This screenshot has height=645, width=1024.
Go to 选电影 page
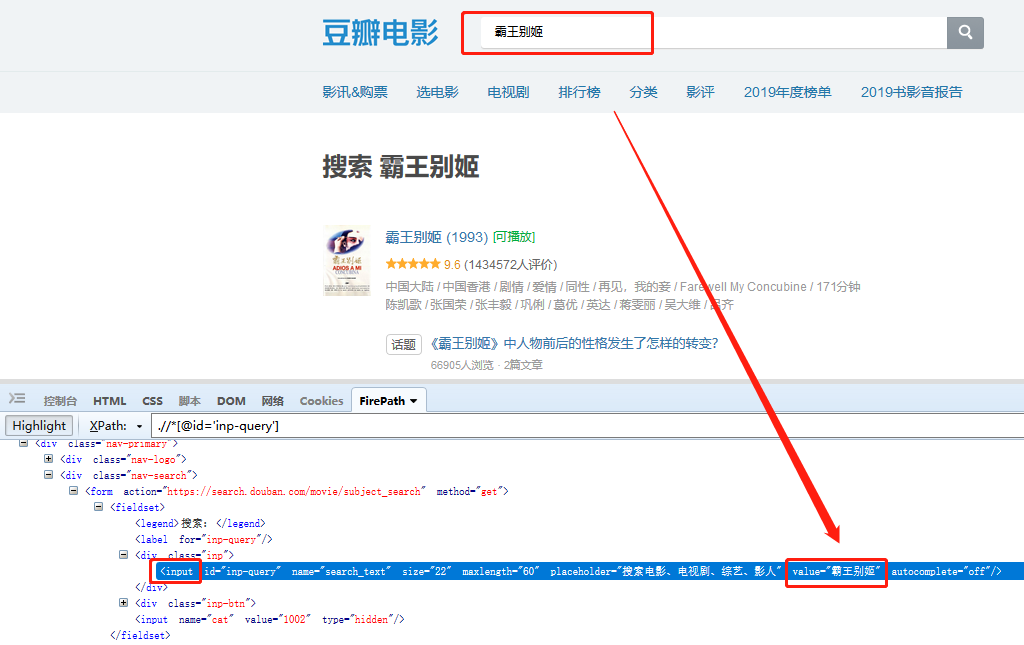[x=438, y=92]
